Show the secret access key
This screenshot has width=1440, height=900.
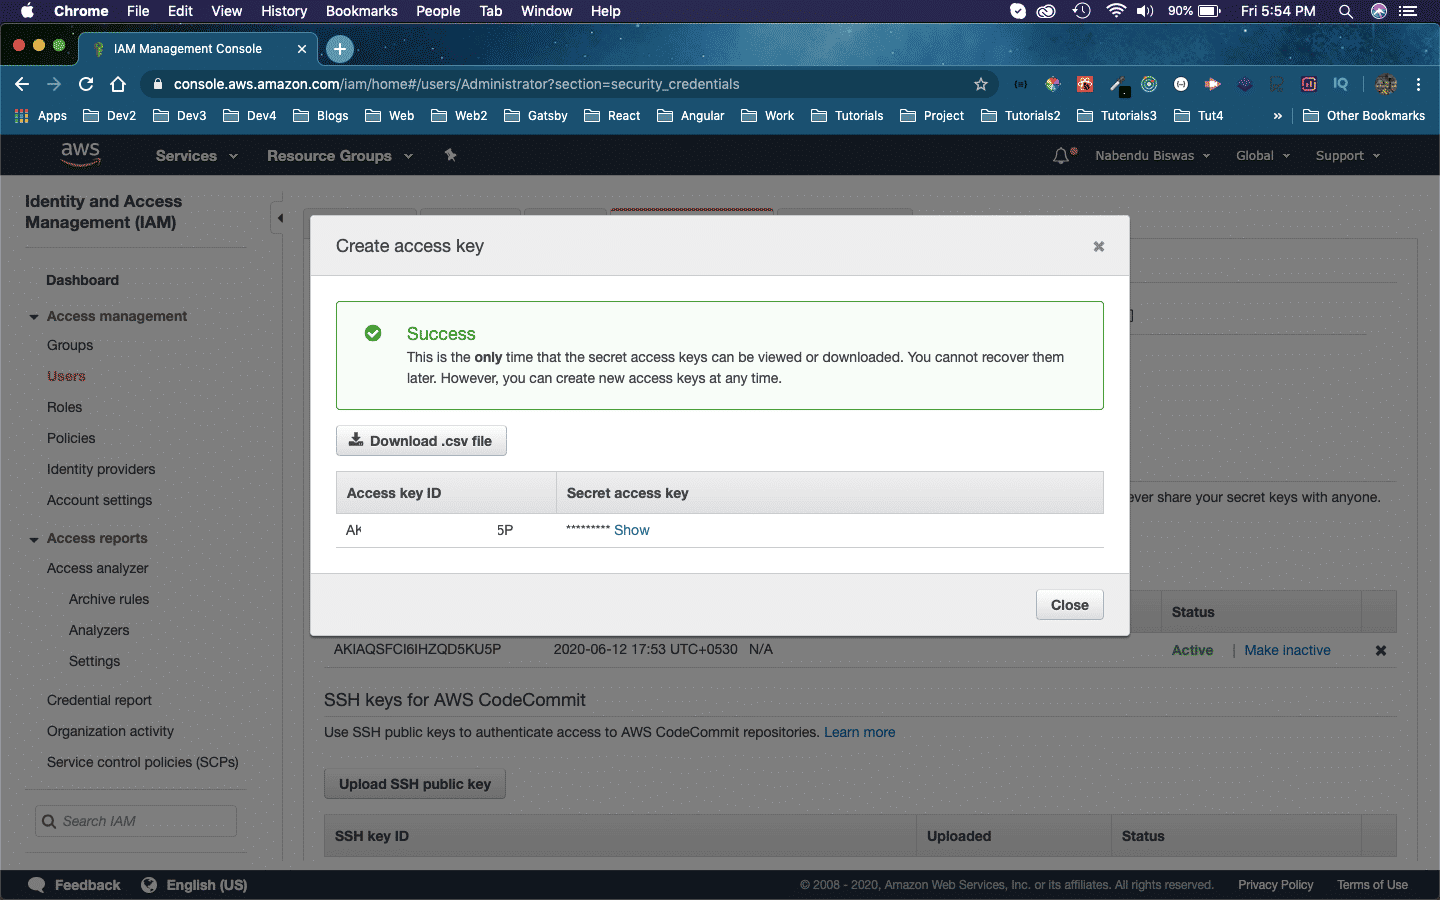(x=632, y=530)
